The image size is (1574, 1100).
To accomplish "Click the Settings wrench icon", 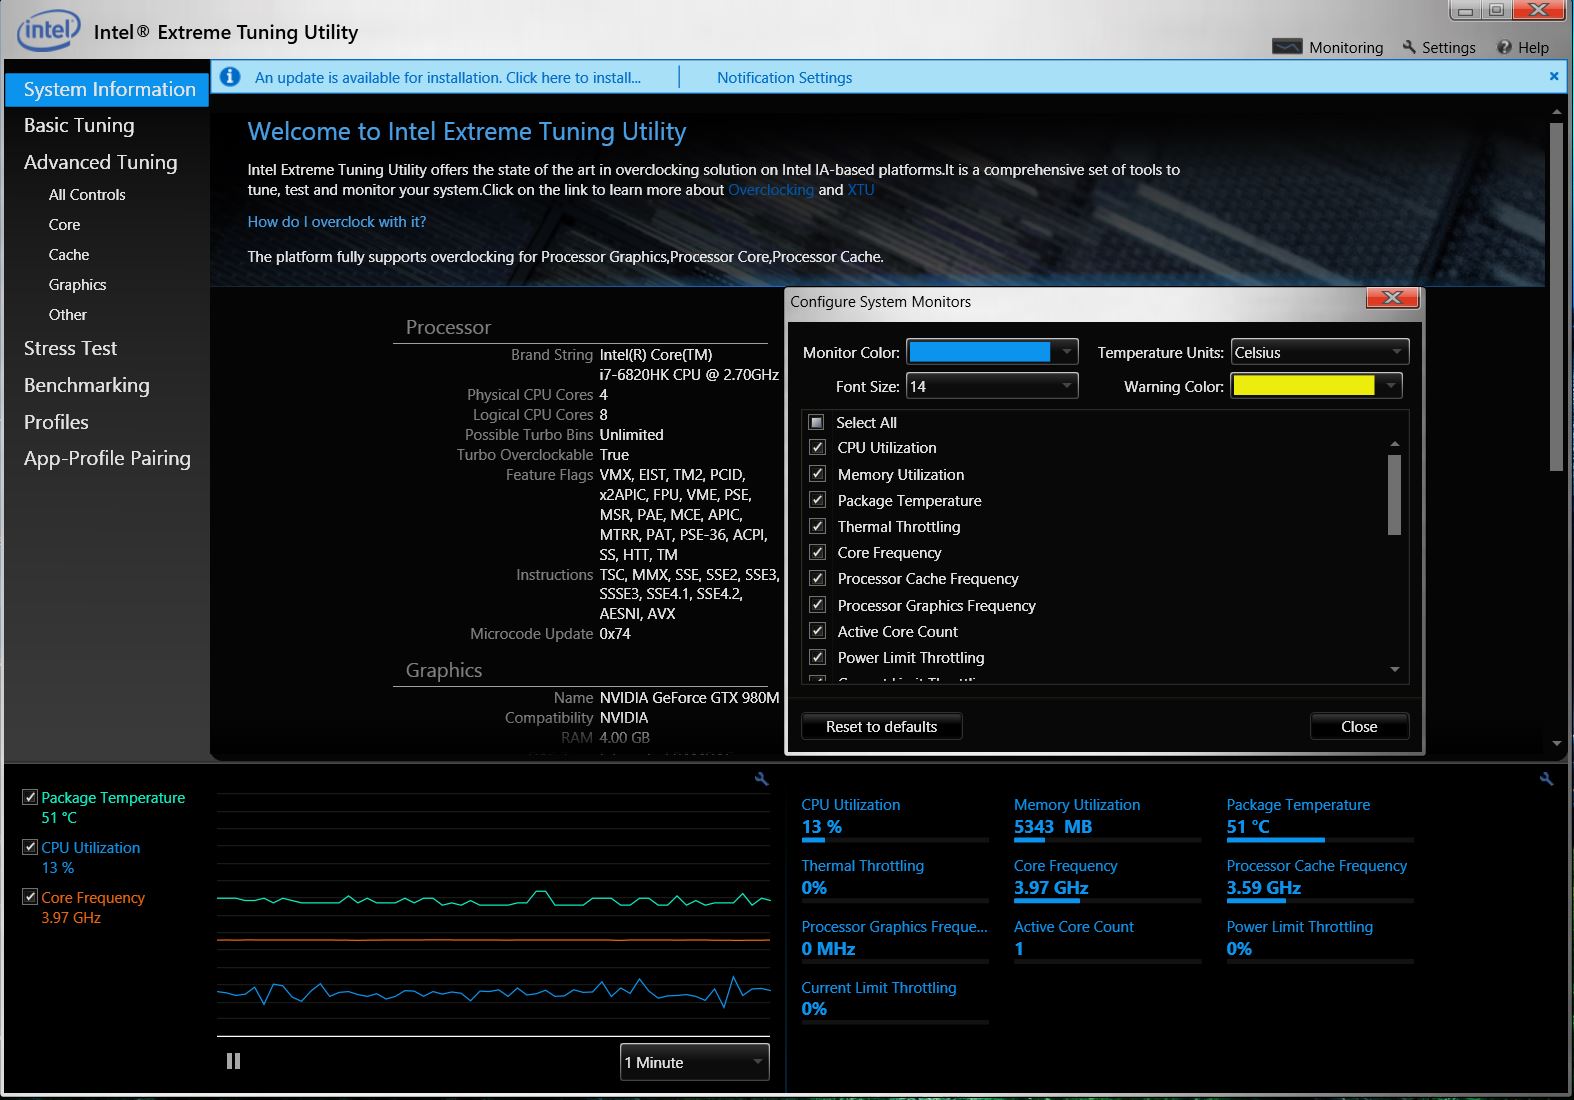I will [1409, 47].
